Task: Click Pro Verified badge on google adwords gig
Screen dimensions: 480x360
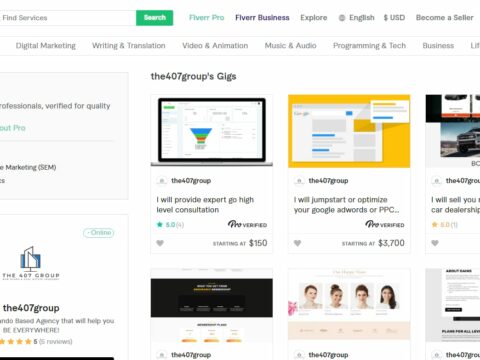Action: click(x=385, y=224)
